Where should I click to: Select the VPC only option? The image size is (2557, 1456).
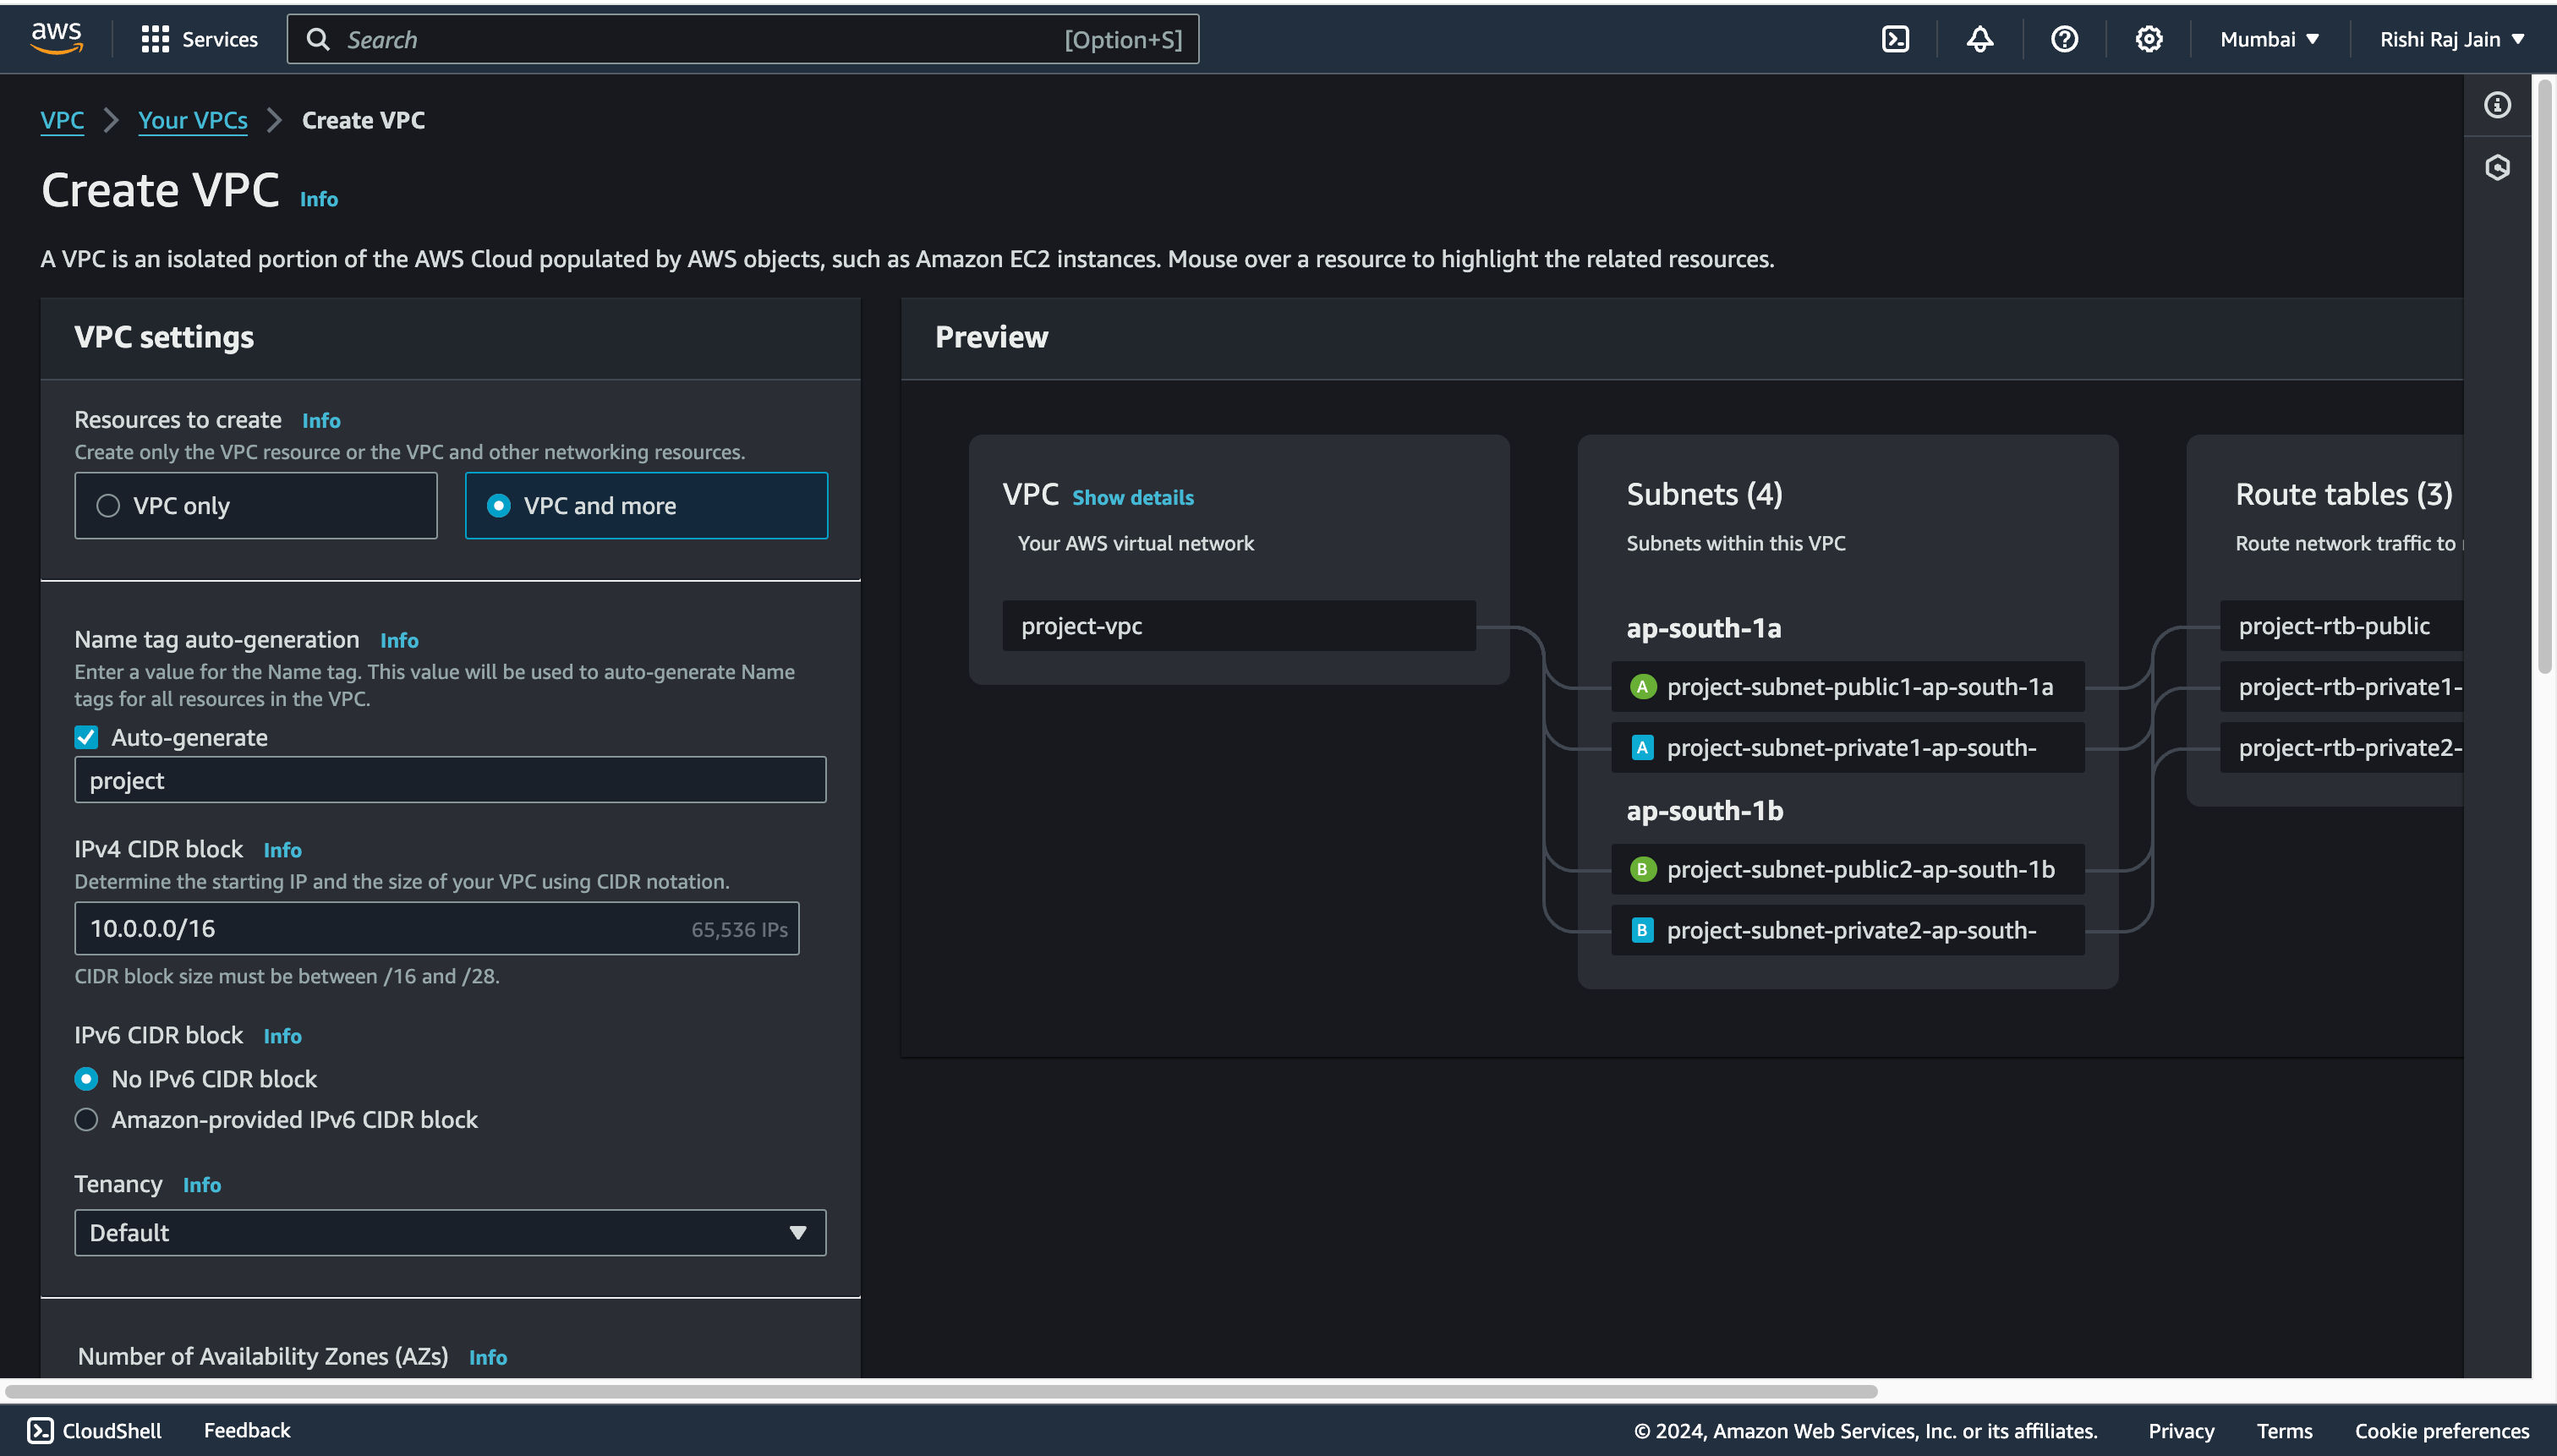click(x=256, y=506)
